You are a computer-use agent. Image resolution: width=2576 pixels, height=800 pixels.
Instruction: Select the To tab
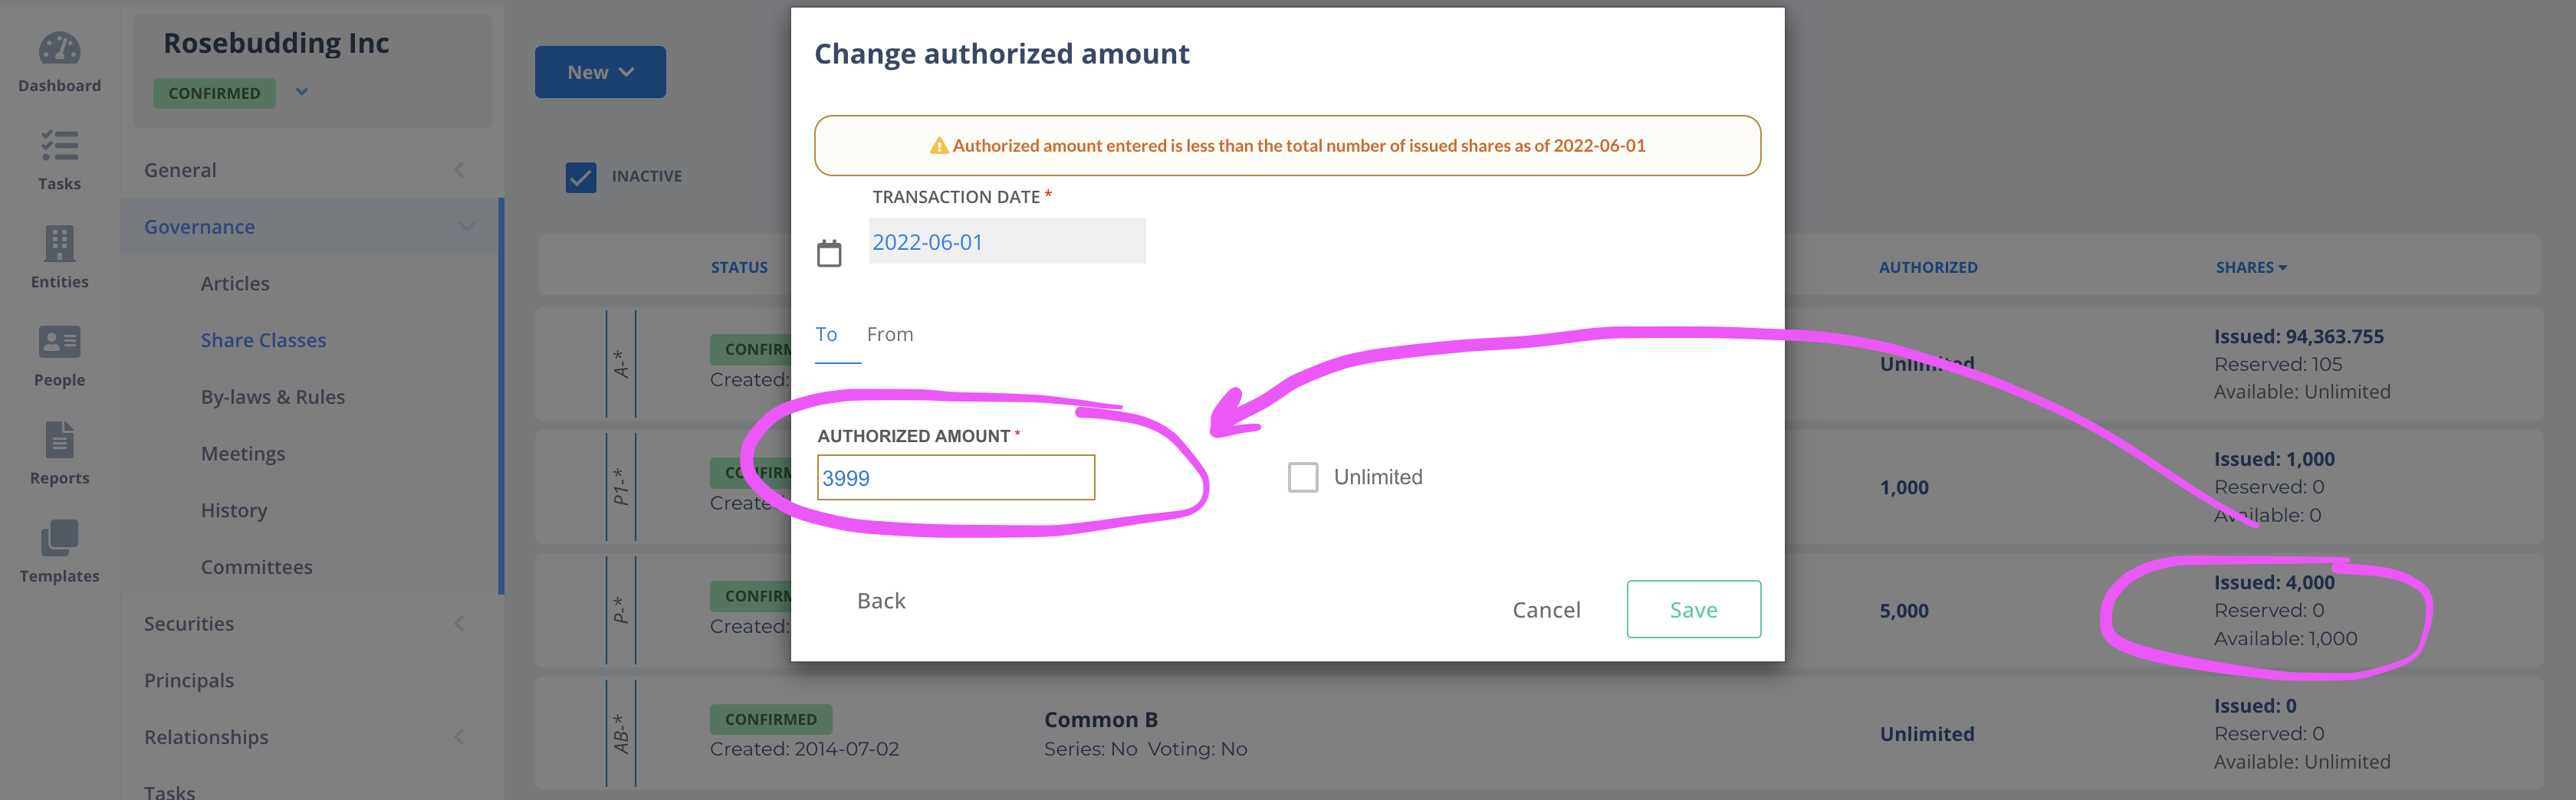[826, 334]
